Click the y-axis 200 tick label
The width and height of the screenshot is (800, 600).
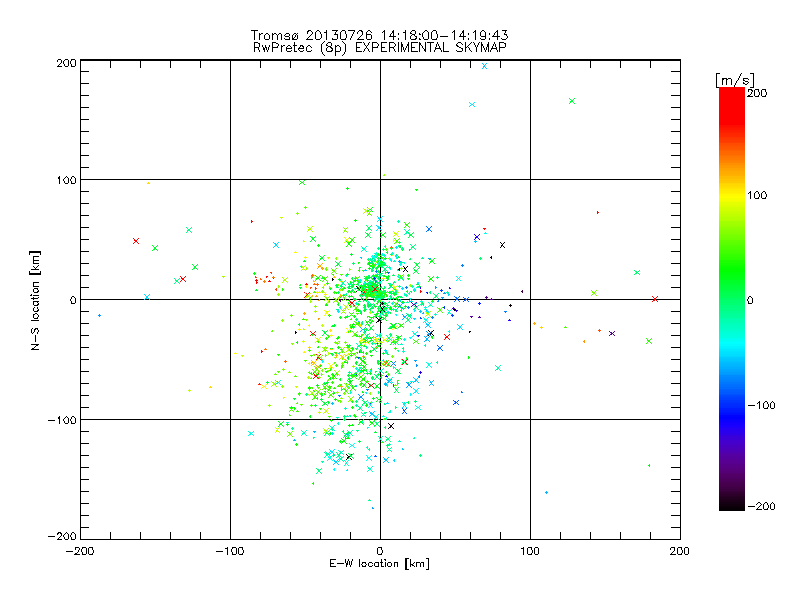click(x=66, y=63)
